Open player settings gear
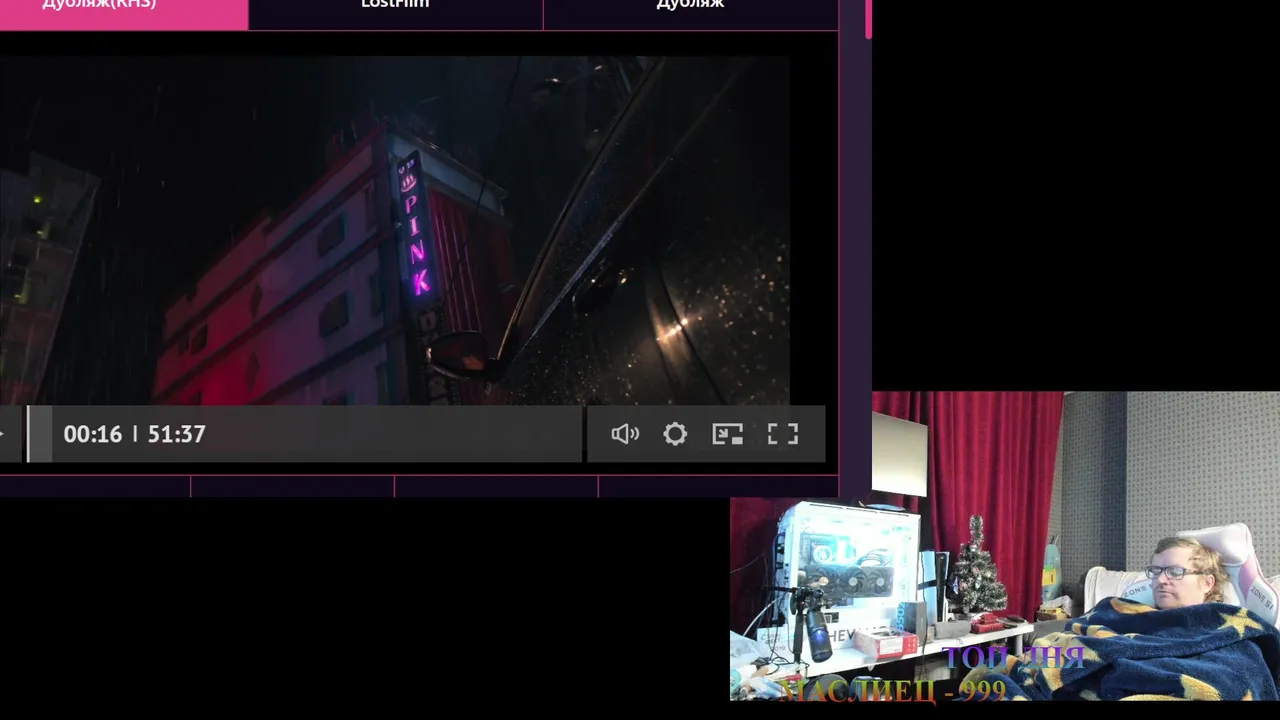 [x=675, y=434]
